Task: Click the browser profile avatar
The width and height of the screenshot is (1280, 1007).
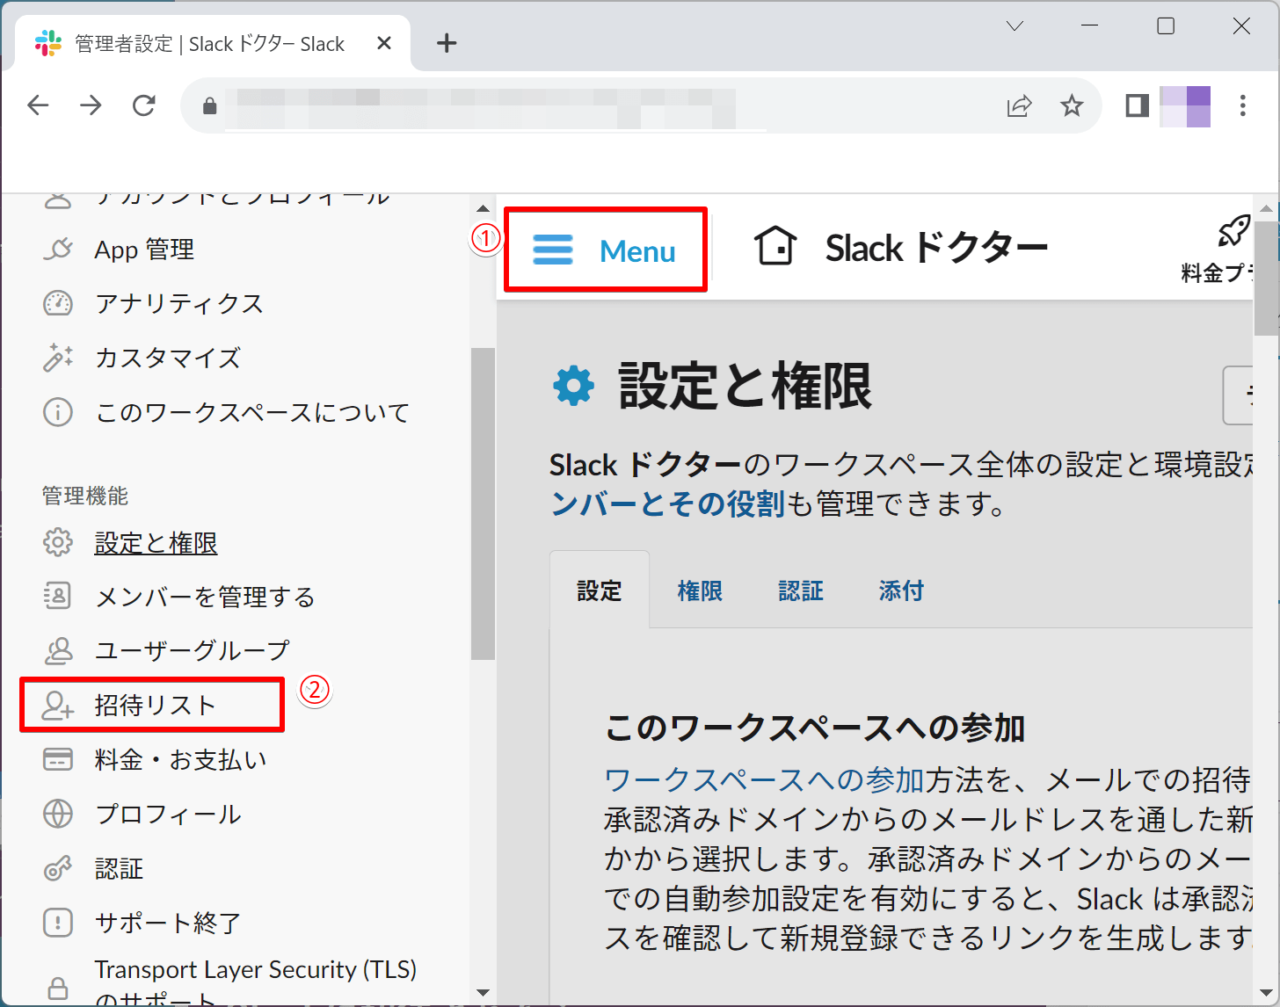Action: coord(1185,106)
